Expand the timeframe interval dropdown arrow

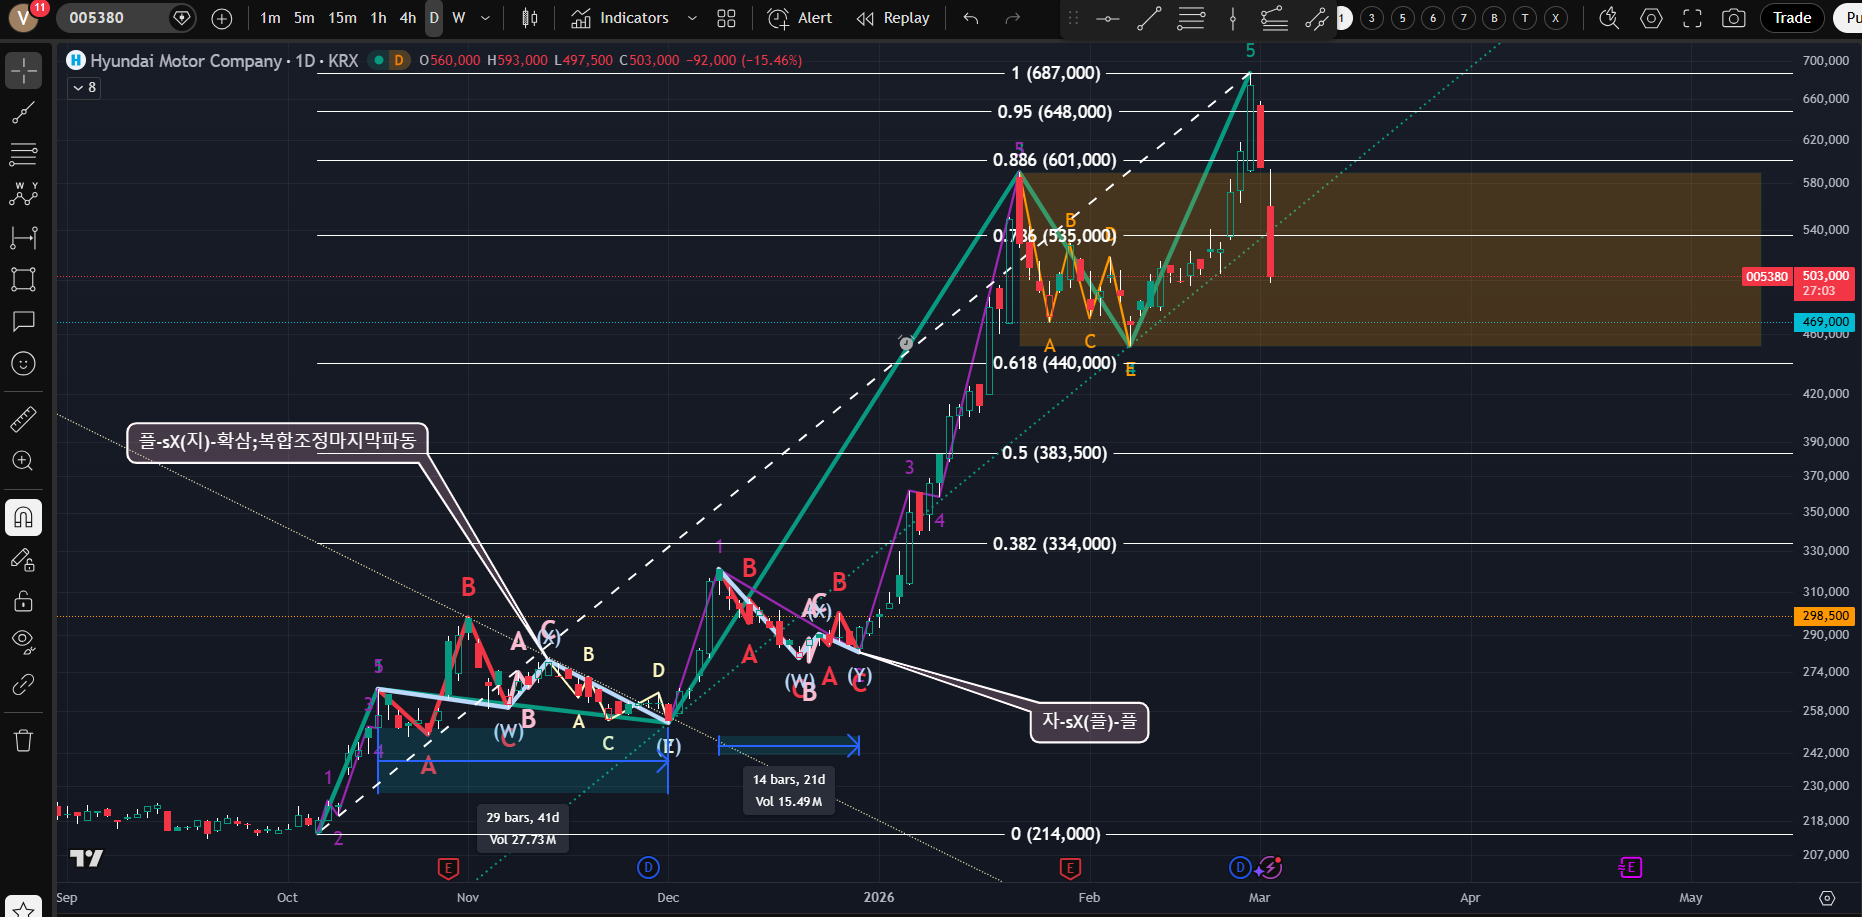click(486, 18)
